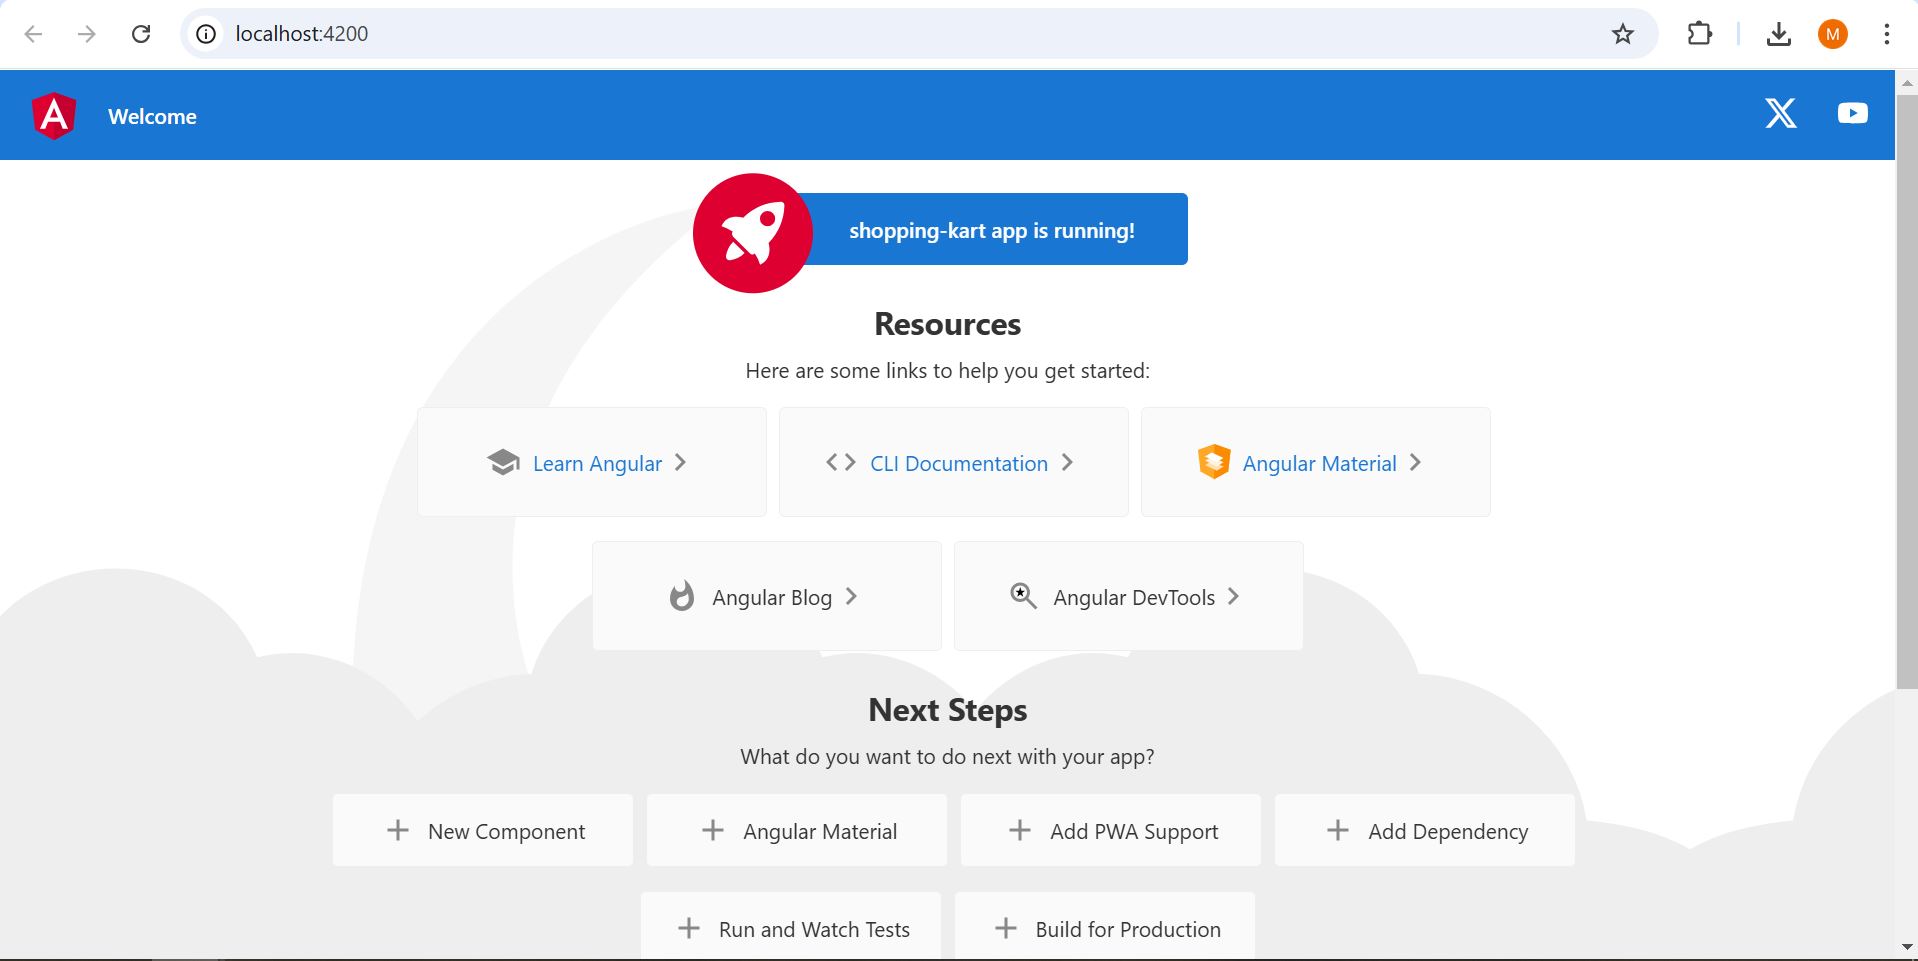The width and height of the screenshot is (1918, 961).
Task: Click 'What do you want to do next' text
Action: click(x=948, y=757)
